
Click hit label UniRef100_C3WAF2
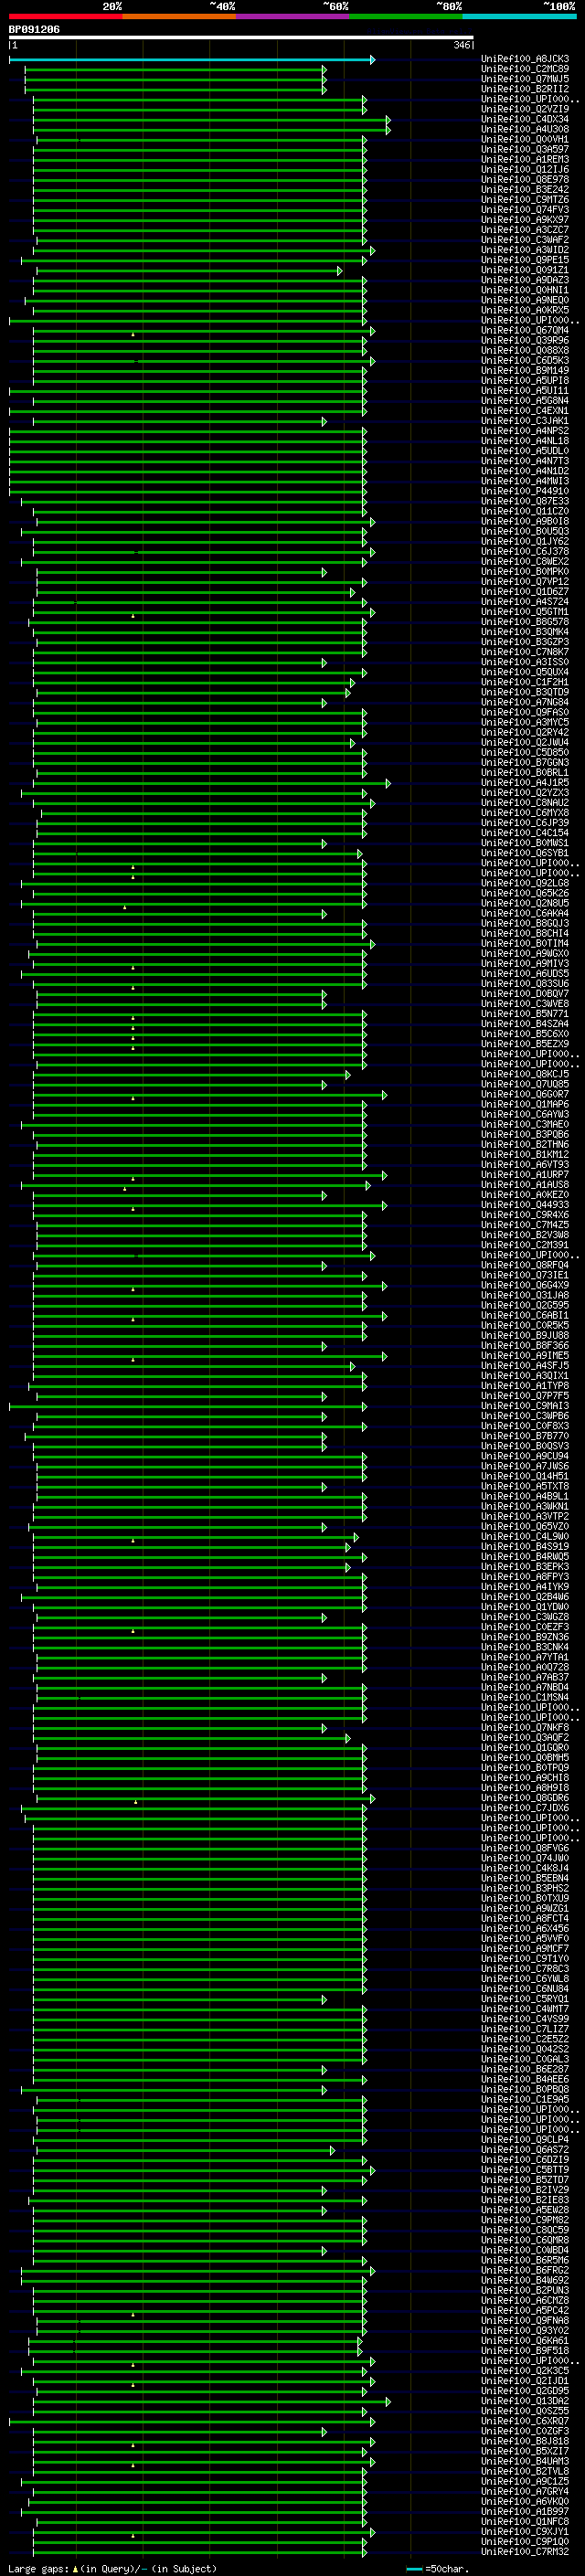point(525,240)
